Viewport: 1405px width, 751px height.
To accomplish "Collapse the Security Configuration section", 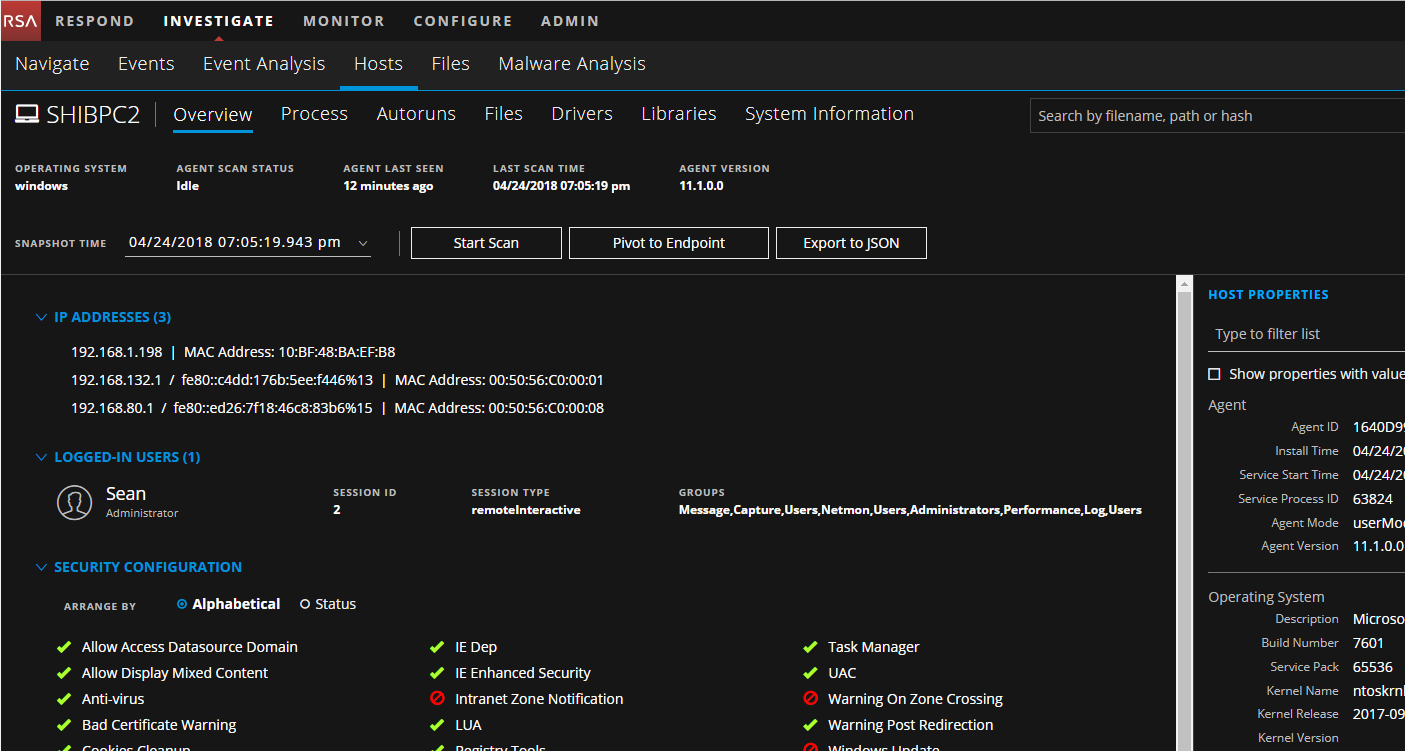I will coord(41,567).
